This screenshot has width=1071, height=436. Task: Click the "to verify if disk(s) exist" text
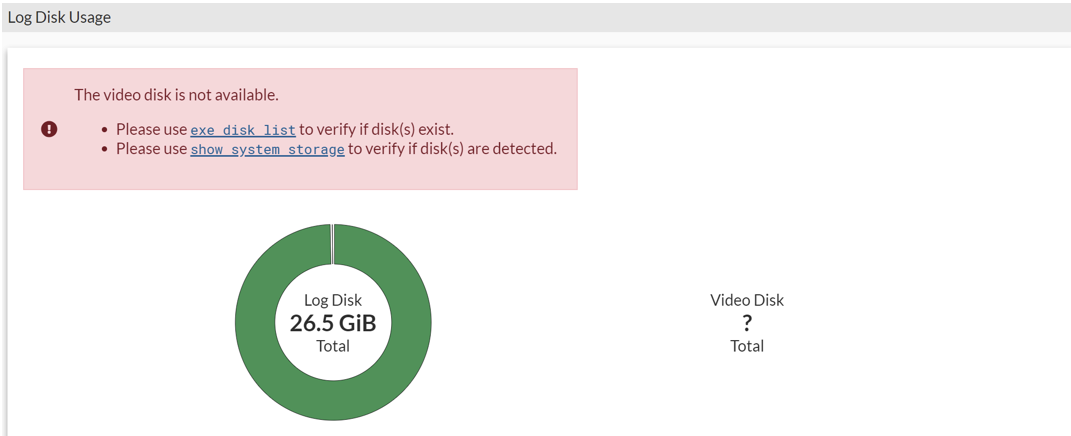[376, 129]
